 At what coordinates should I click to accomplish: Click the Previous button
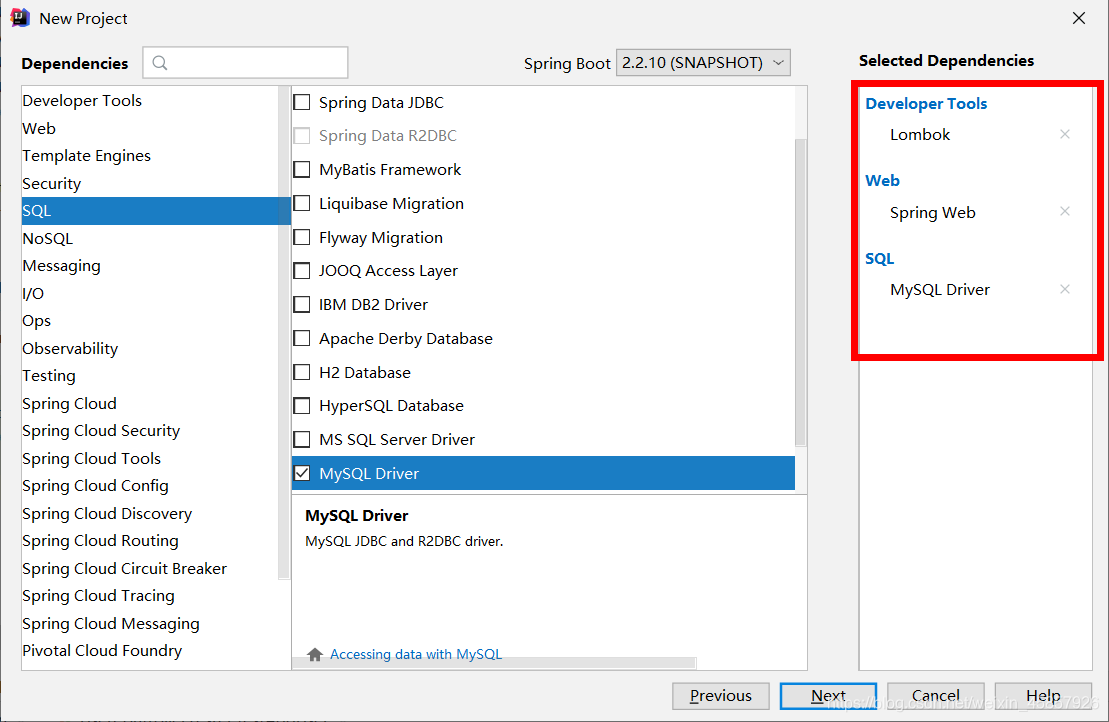(x=721, y=696)
